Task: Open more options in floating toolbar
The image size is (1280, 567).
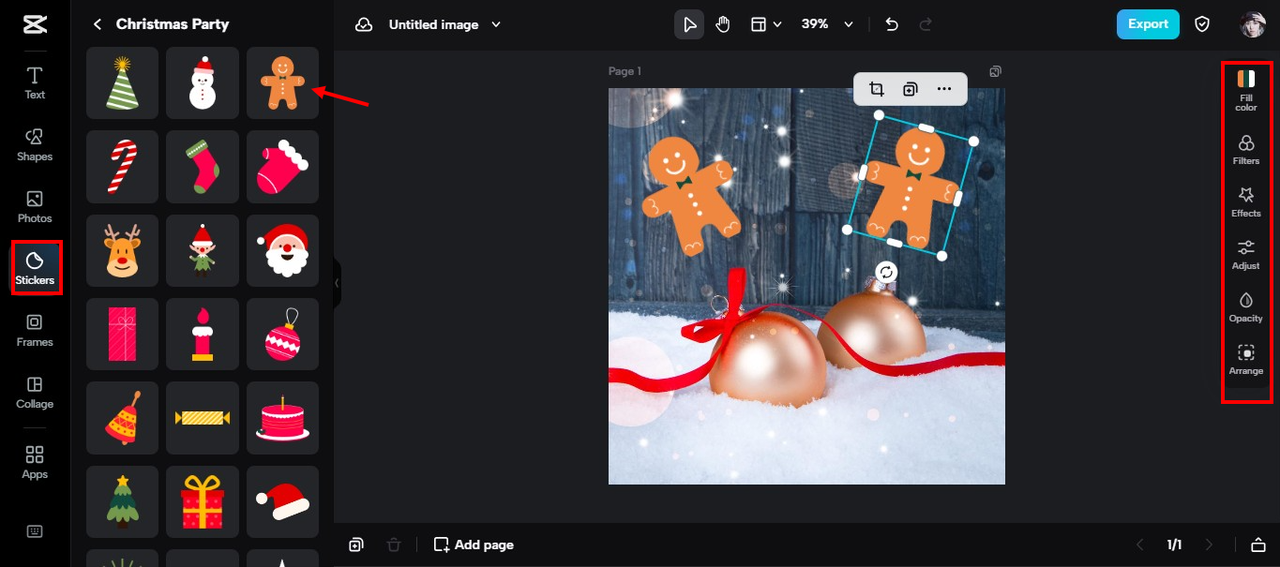Action: (x=944, y=89)
